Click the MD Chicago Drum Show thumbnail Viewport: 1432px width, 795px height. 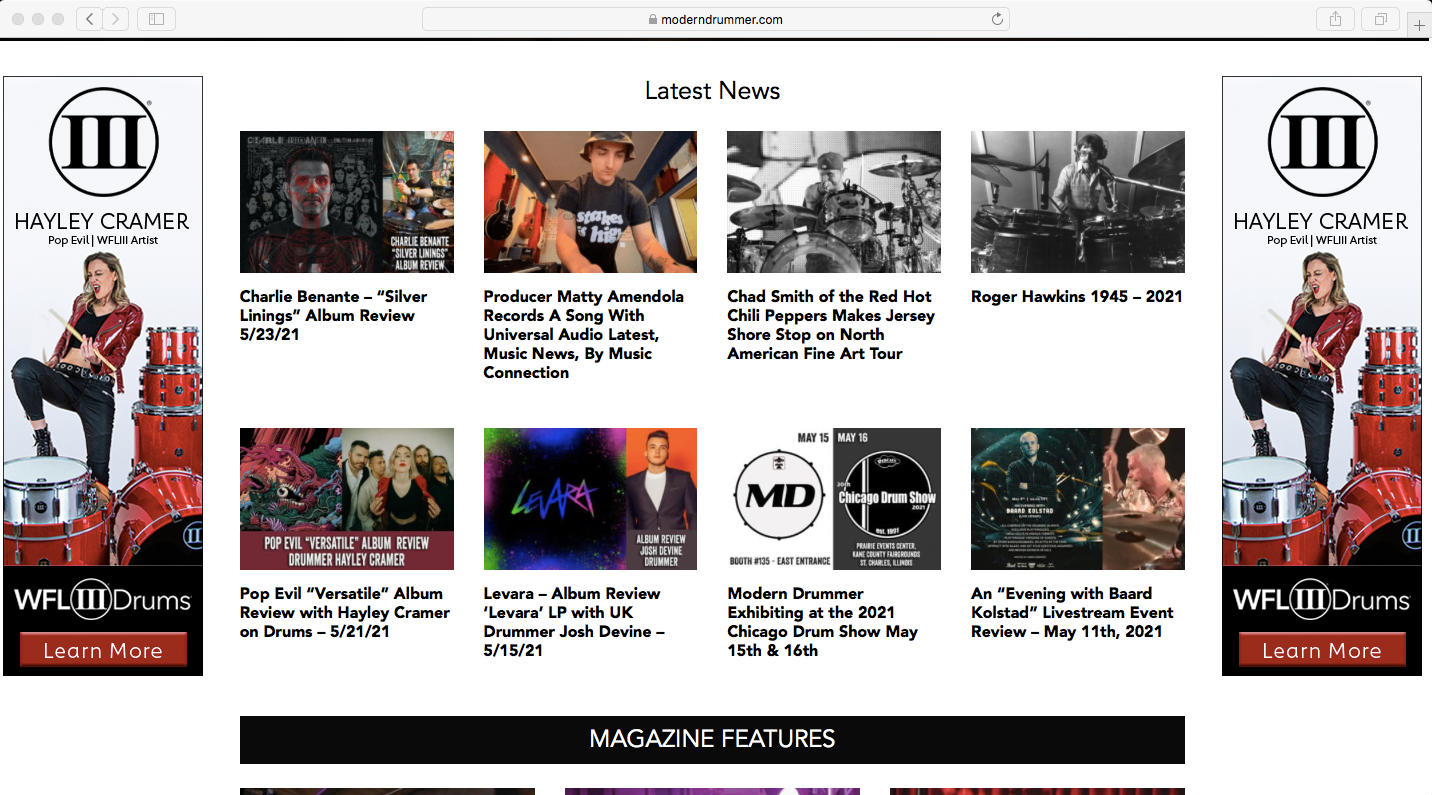pos(834,499)
